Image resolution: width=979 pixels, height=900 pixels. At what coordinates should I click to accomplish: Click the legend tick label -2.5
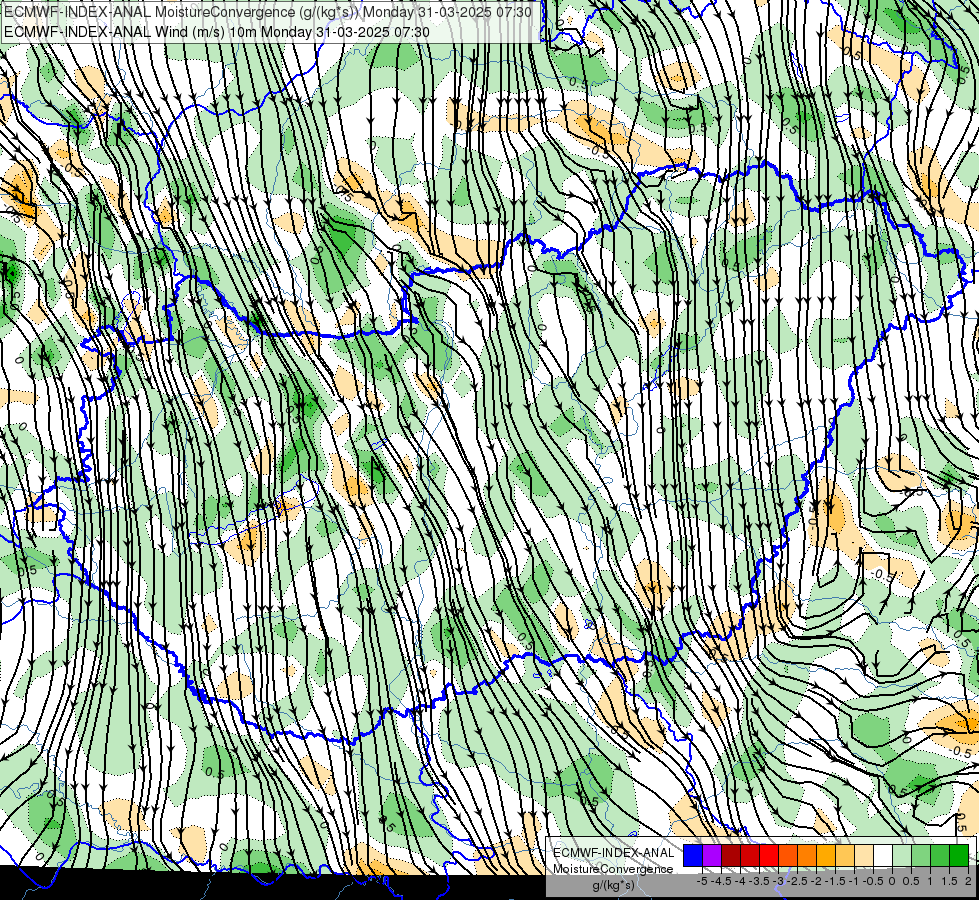click(x=797, y=881)
